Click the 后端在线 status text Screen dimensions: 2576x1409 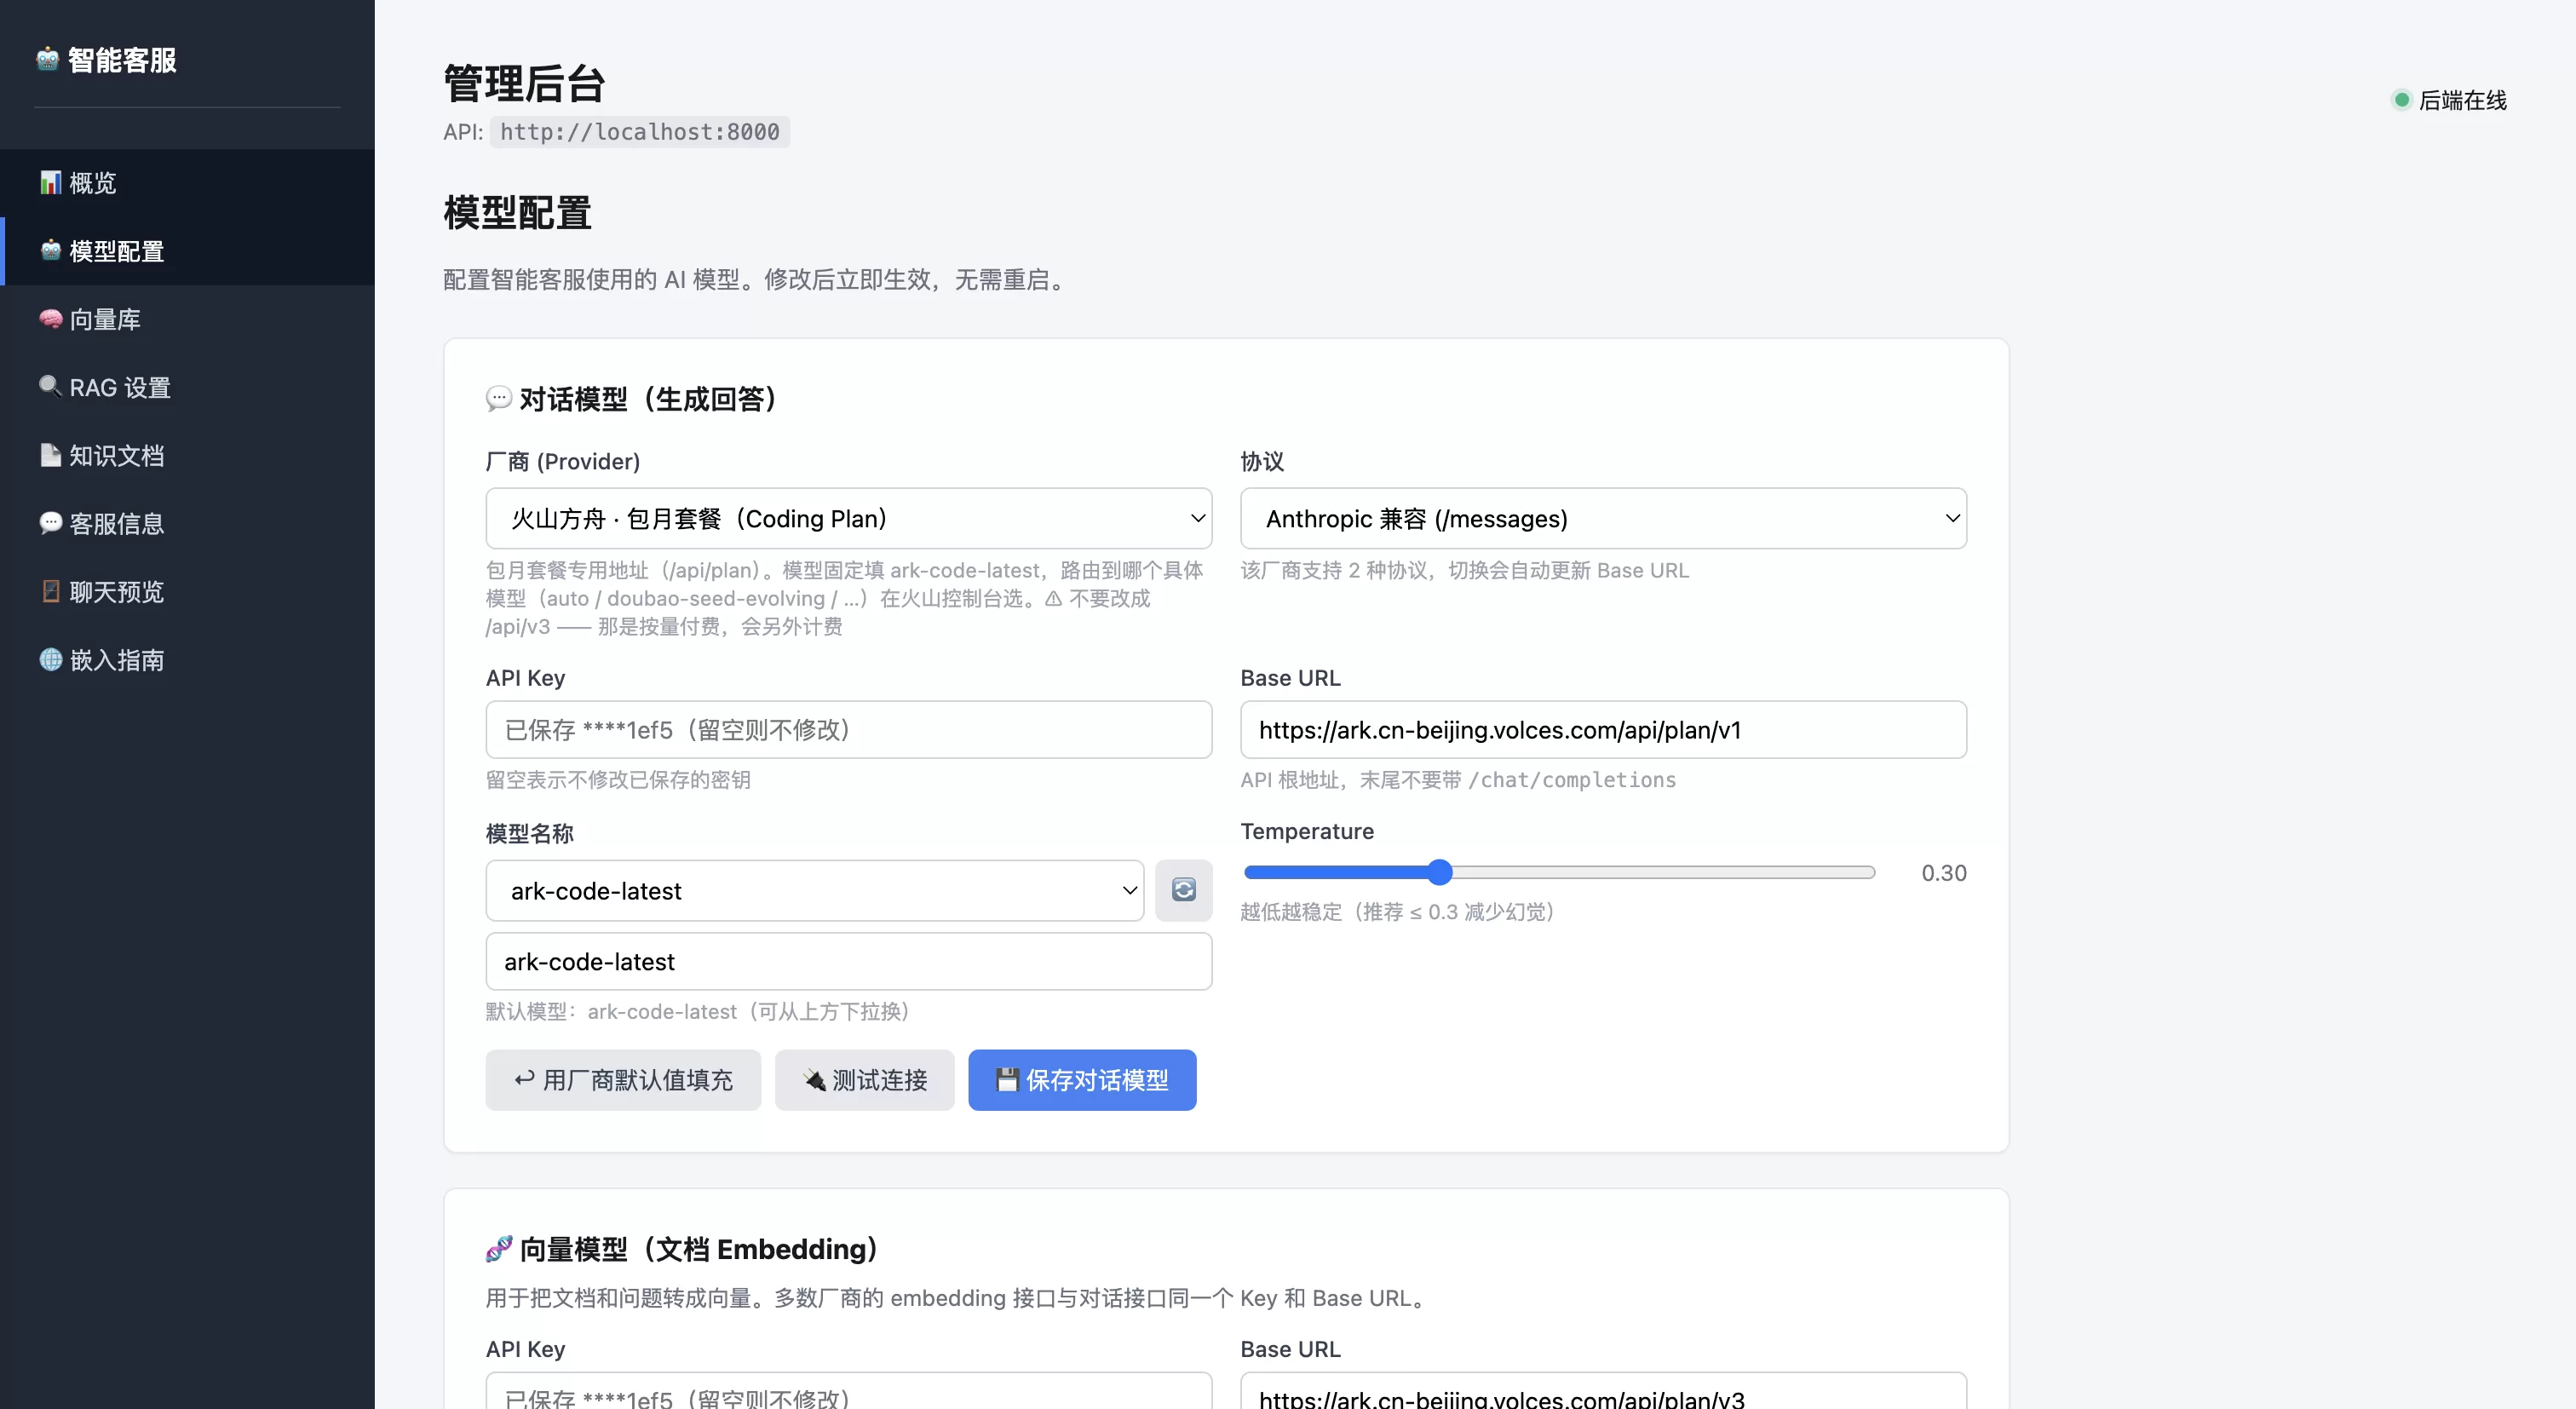(x=2462, y=100)
